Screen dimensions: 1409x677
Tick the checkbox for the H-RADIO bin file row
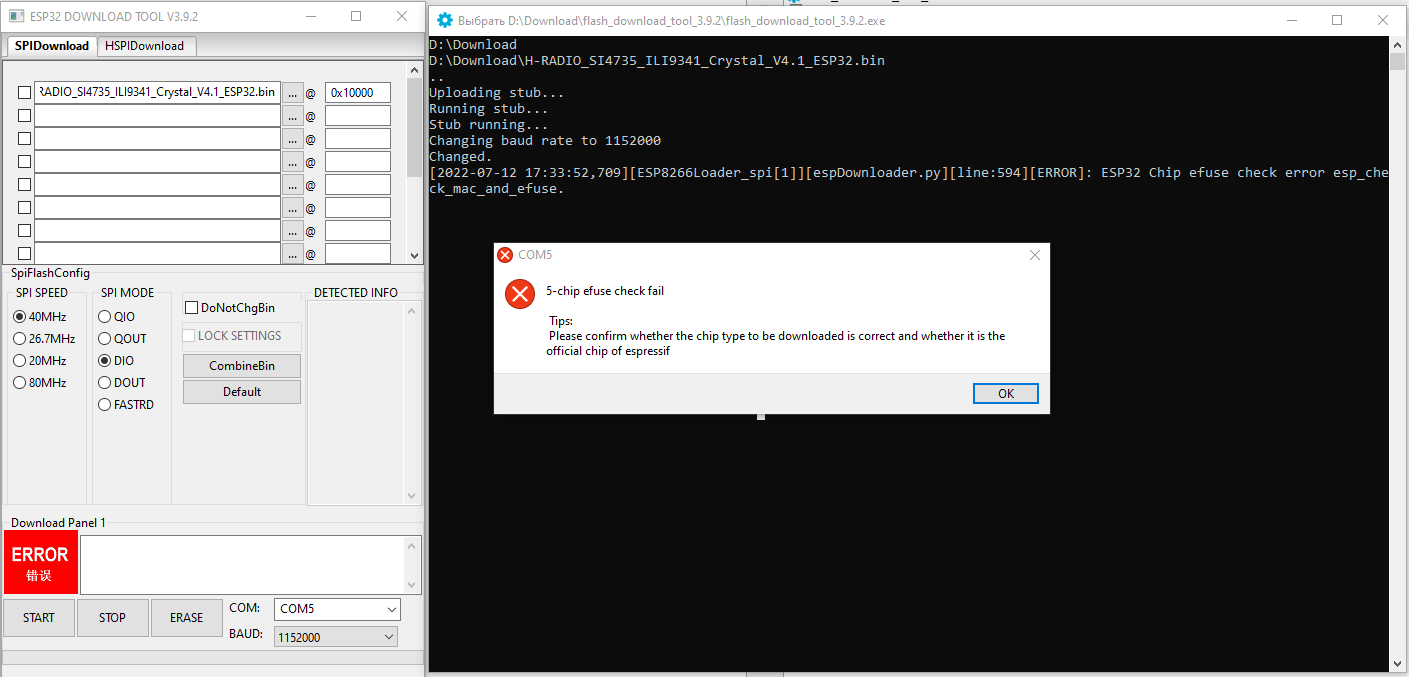[25, 92]
